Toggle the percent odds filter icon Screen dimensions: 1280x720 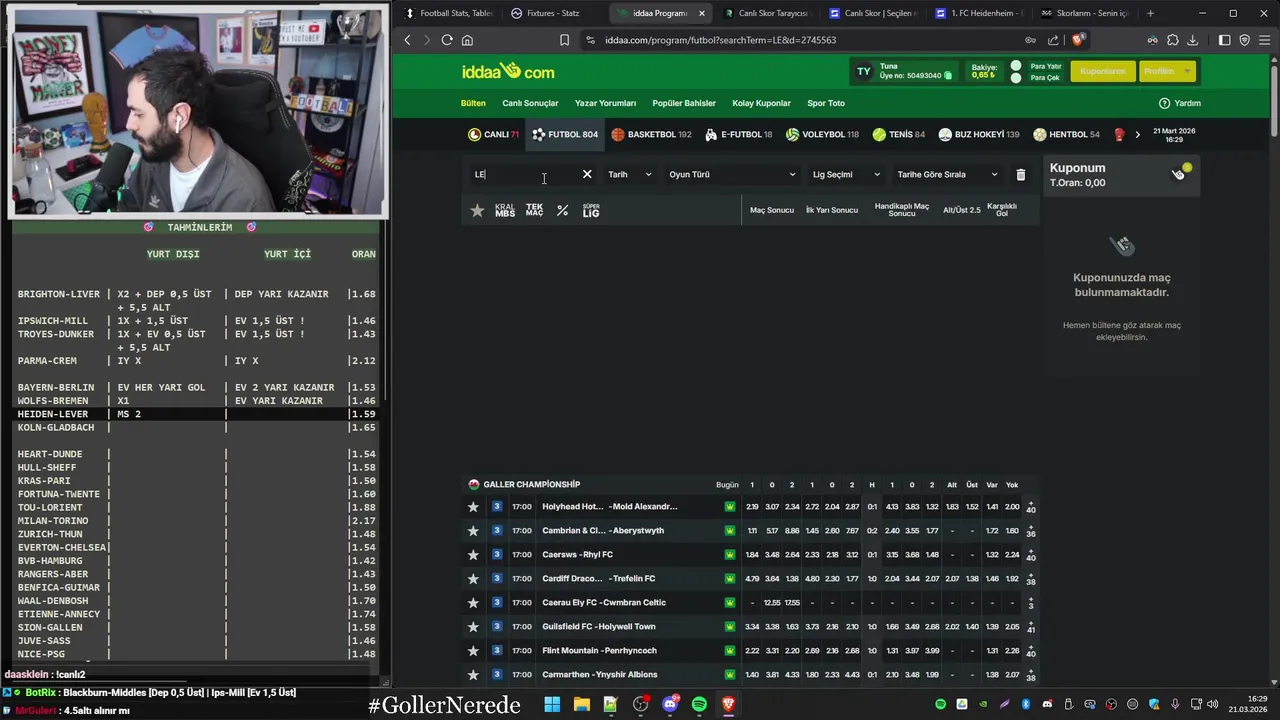click(562, 210)
